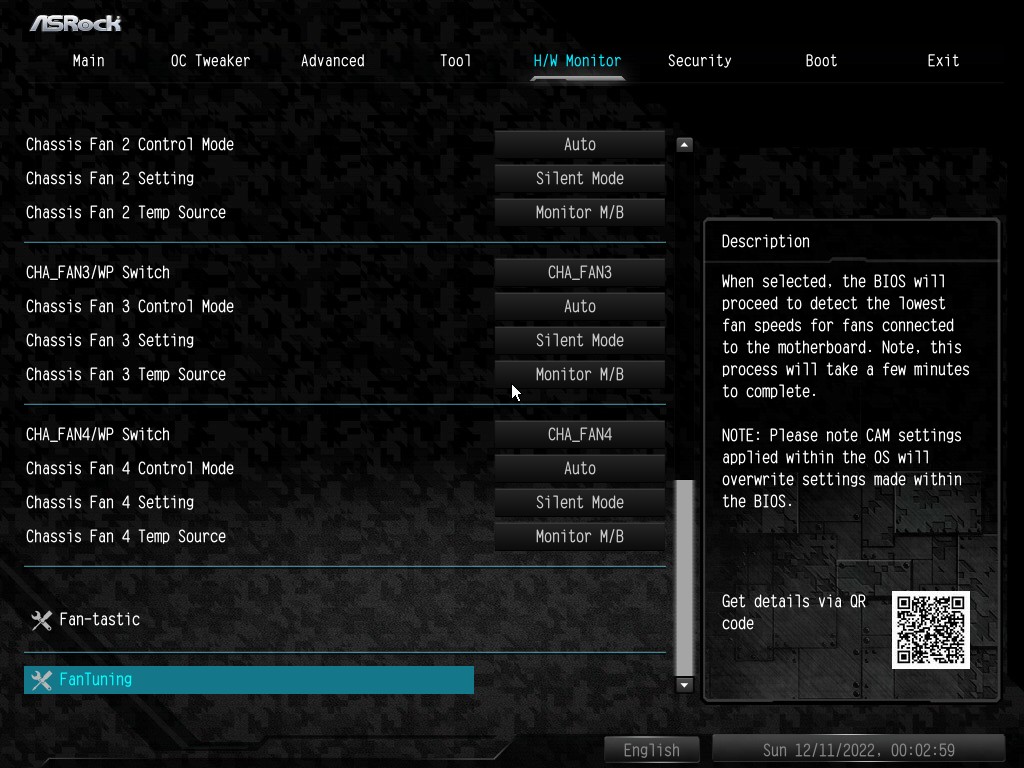Open Chassis Fan 2 Control Mode dropdown
Viewport: 1024px width, 768px height.
579,145
